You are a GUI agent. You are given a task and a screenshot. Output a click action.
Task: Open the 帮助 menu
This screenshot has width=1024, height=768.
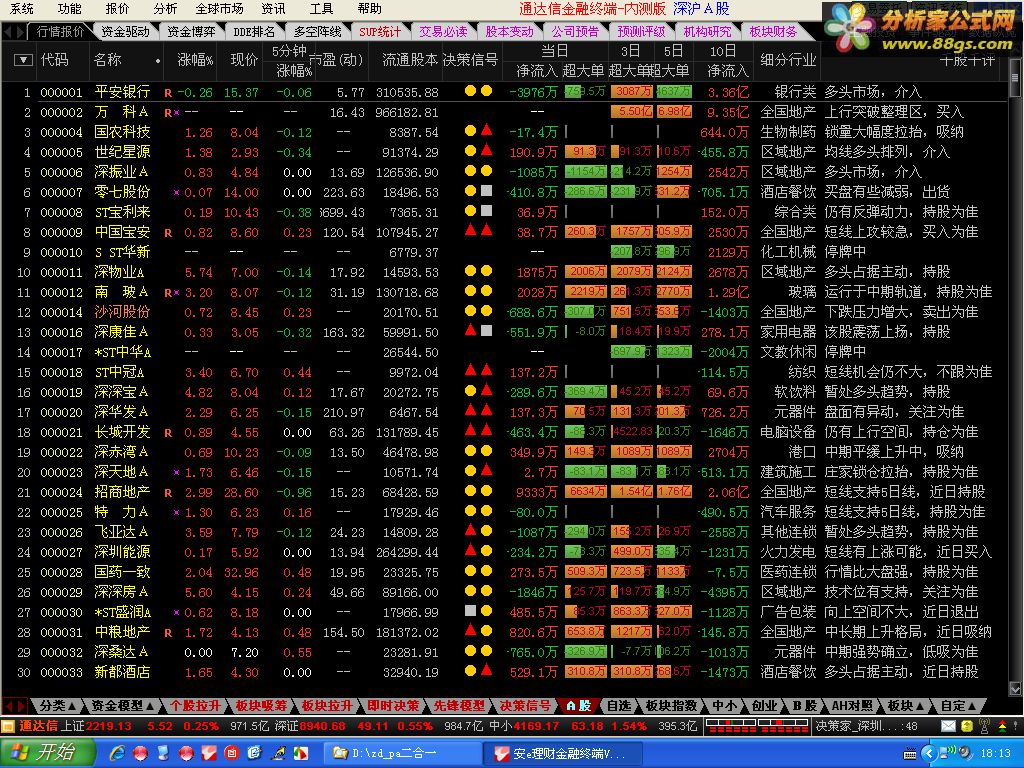tap(370, 9)
